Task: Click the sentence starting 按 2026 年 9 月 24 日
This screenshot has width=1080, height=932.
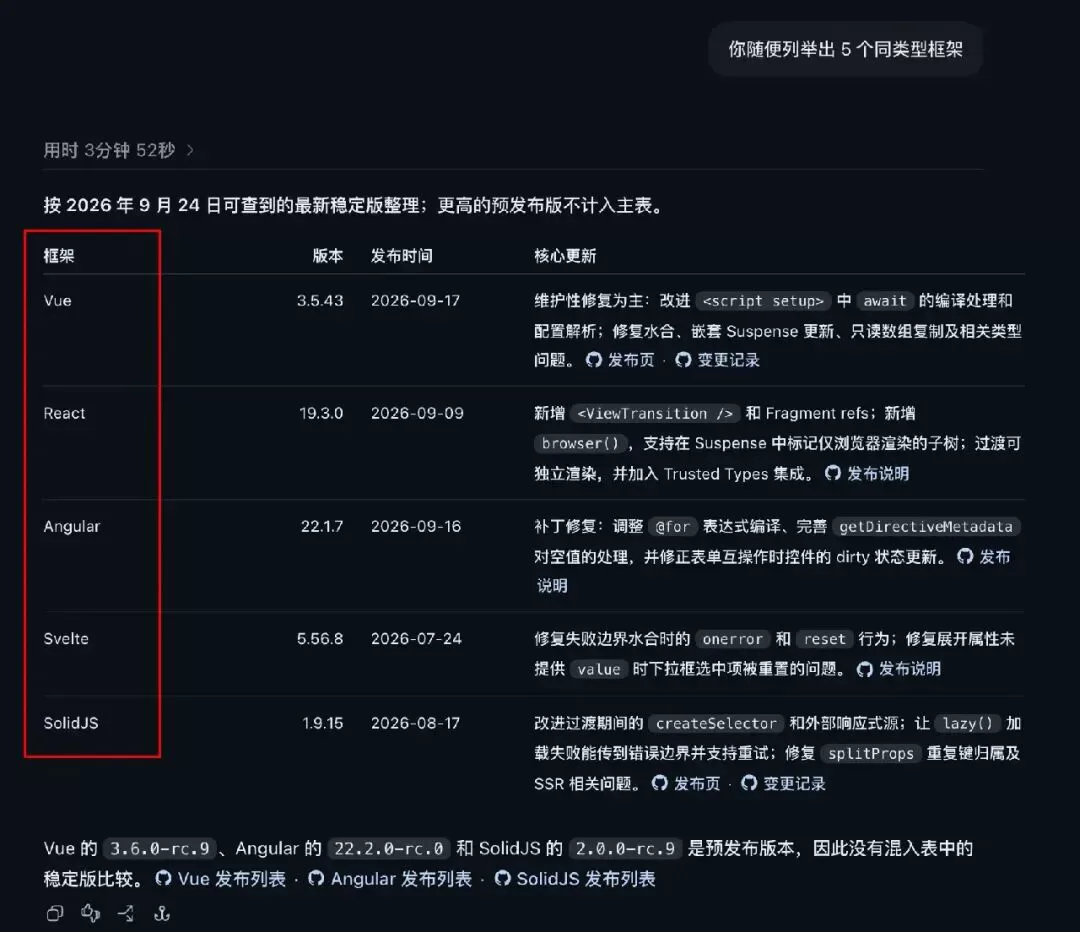Action: pyautogui.click(x=354, y=205)
